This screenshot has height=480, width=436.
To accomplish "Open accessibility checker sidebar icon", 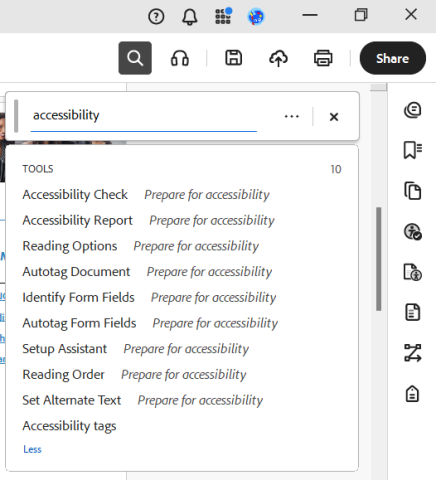I will (x=413, y=231).
